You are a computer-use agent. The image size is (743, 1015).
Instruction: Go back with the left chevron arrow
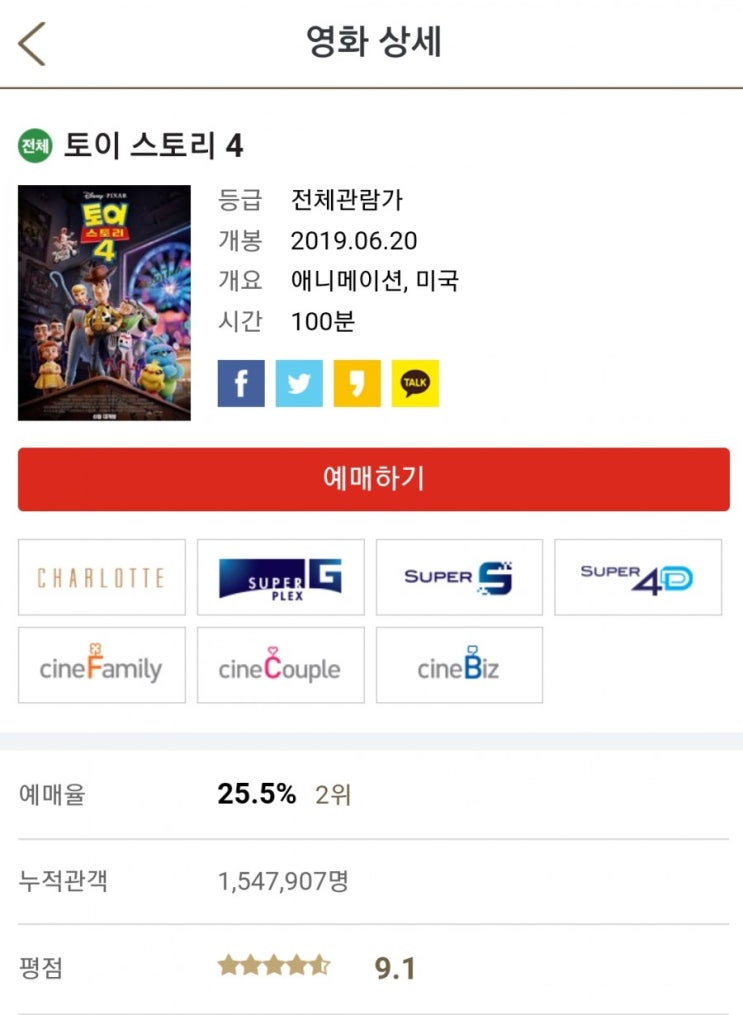click(x=32, y=43)
